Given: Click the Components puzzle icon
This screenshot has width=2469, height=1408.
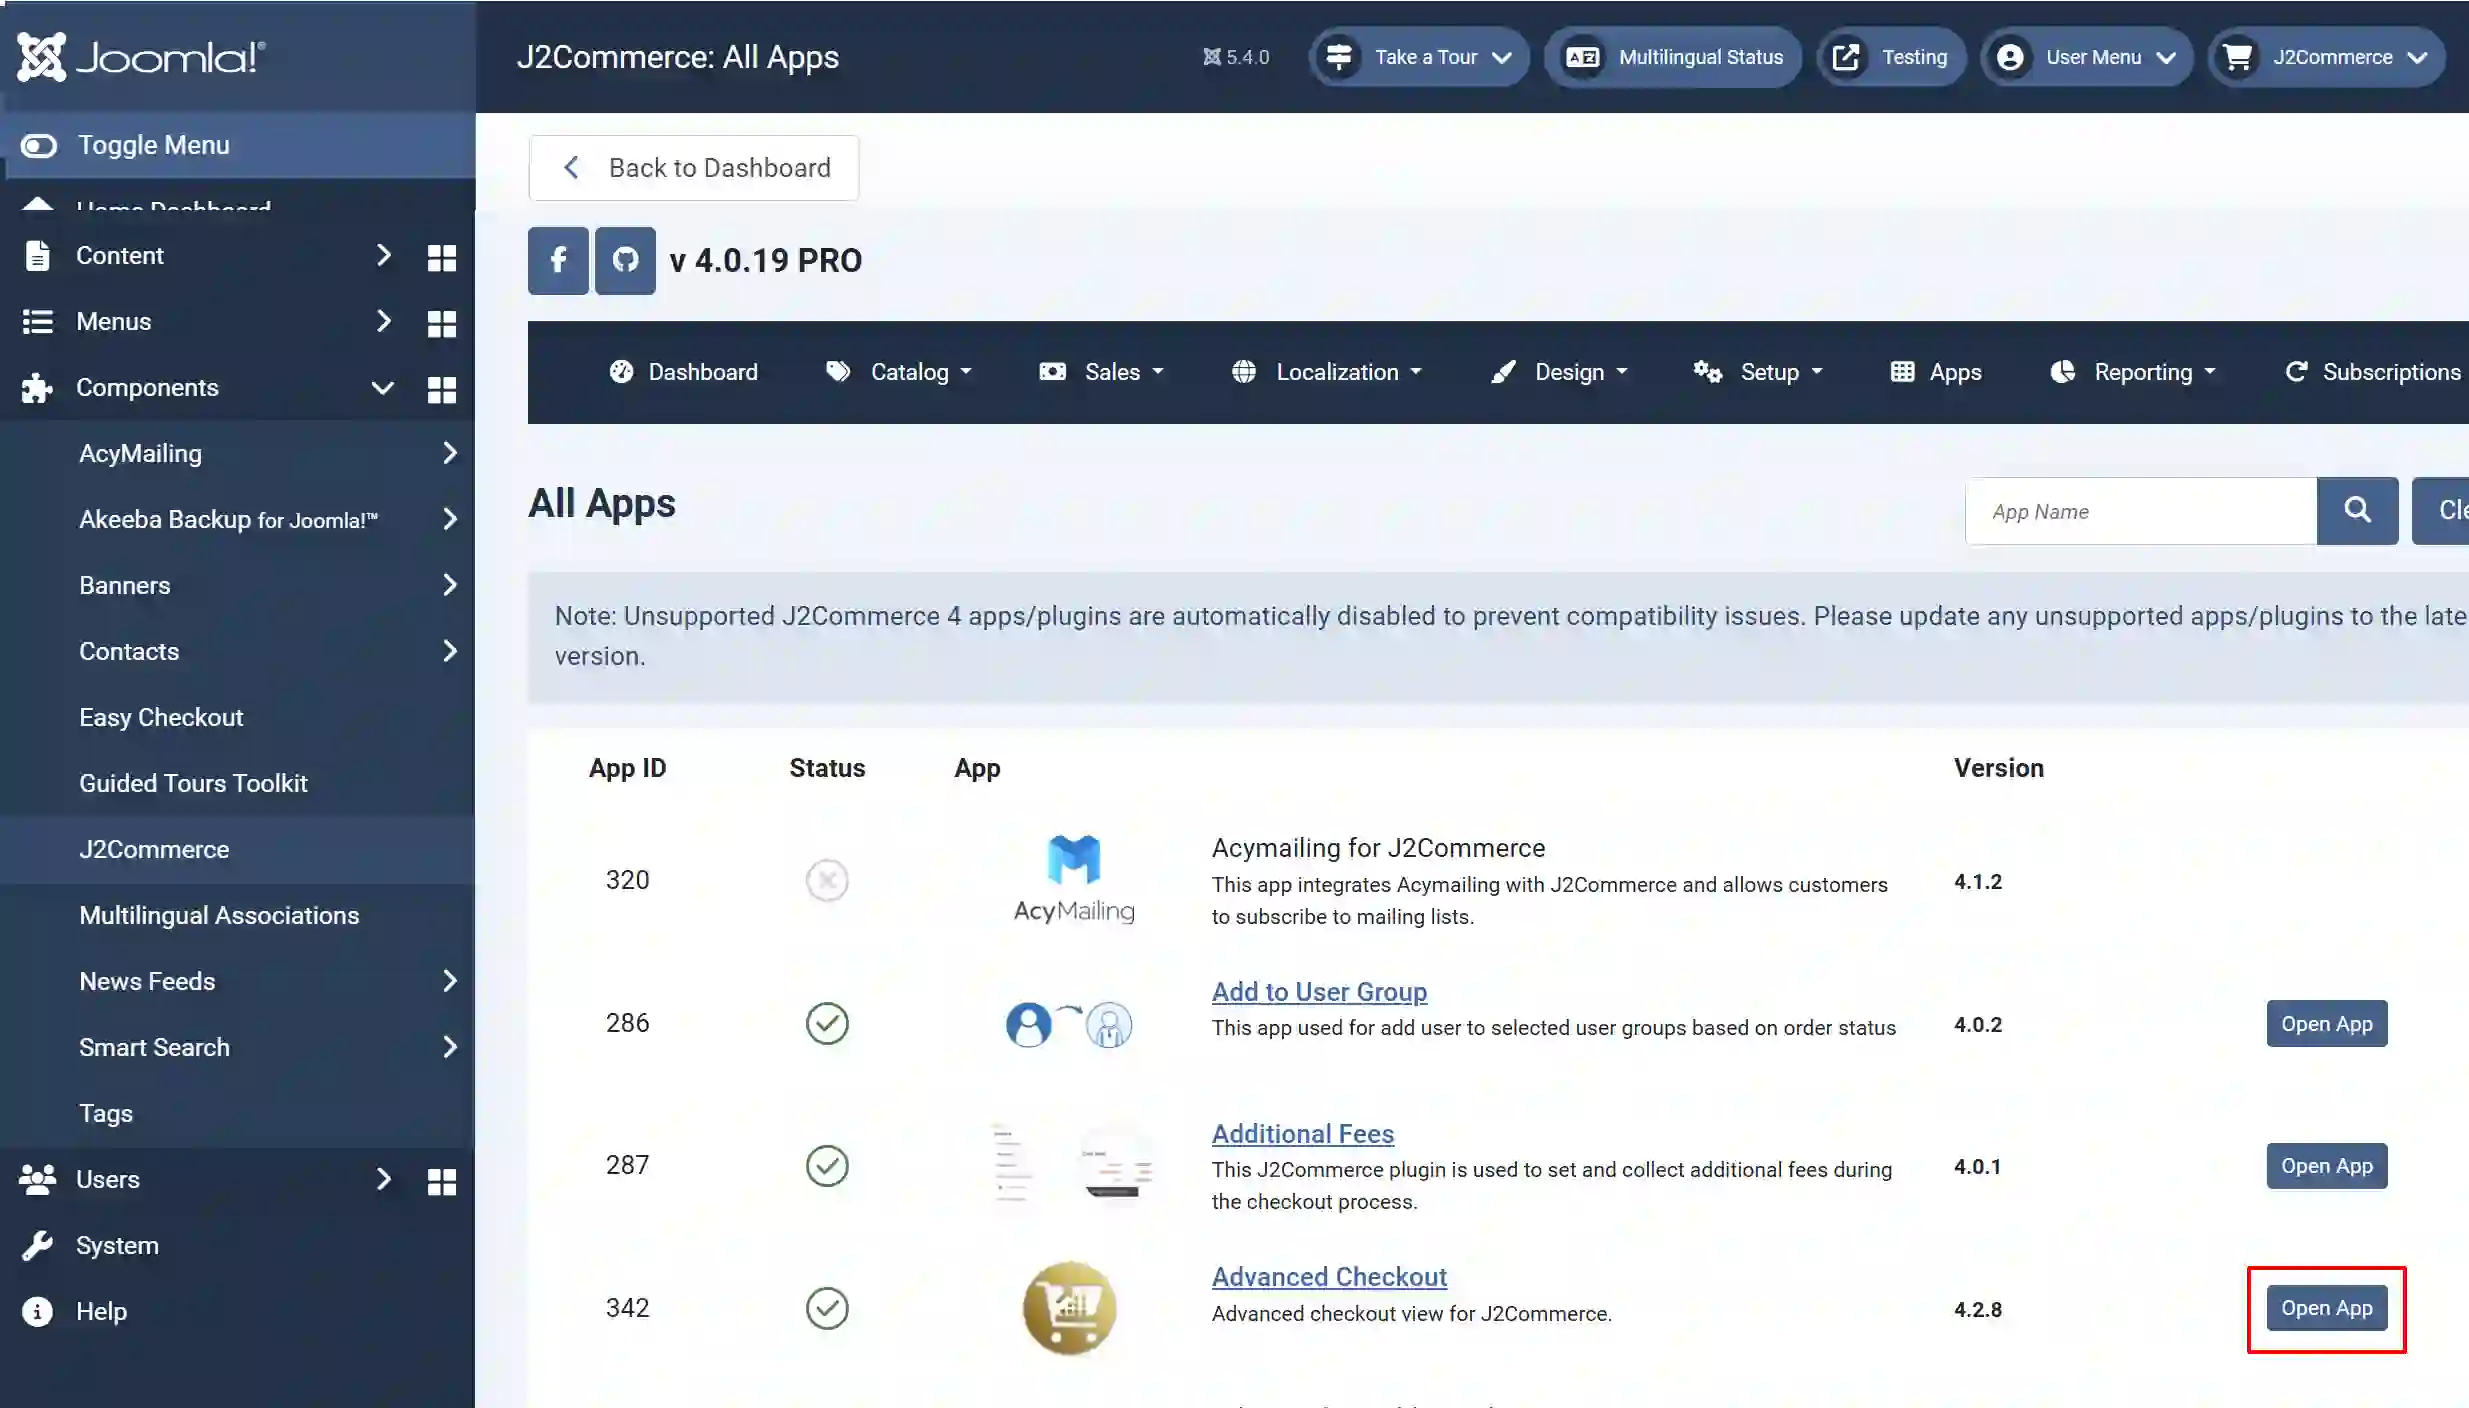Looking at the screenshot, I should coord(37,387).
